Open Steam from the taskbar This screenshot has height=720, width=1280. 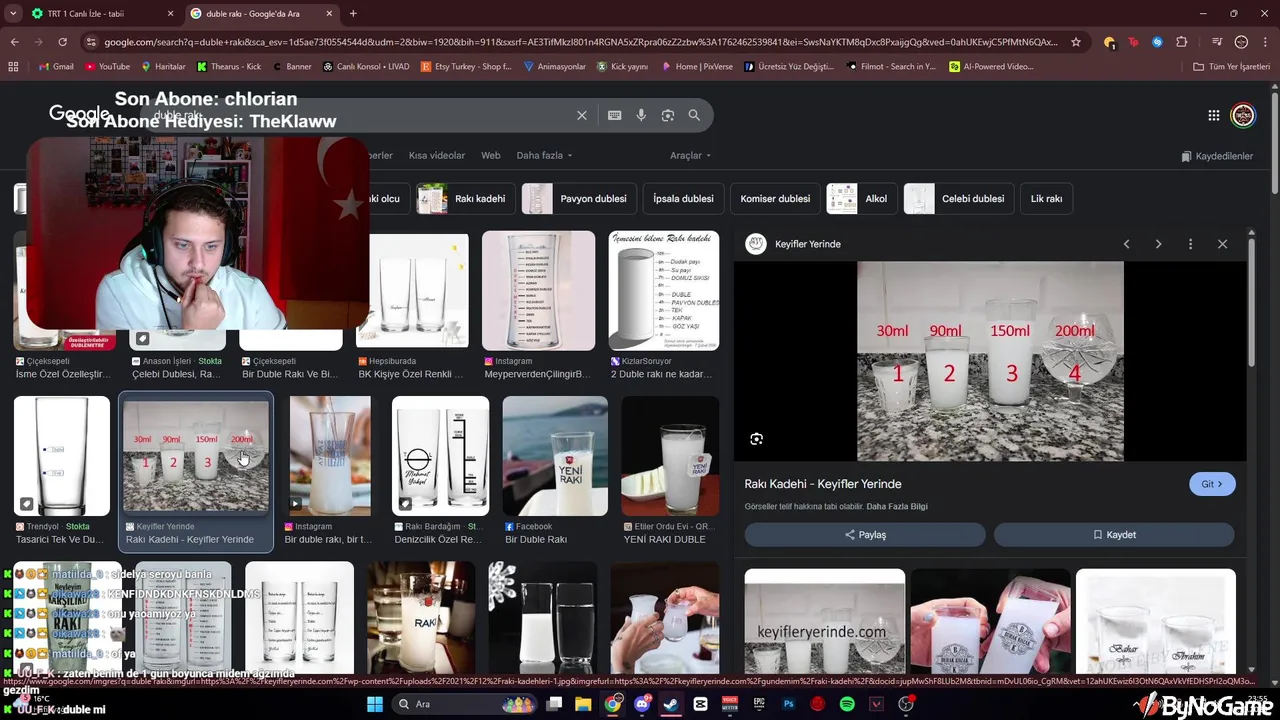point(671,704)
